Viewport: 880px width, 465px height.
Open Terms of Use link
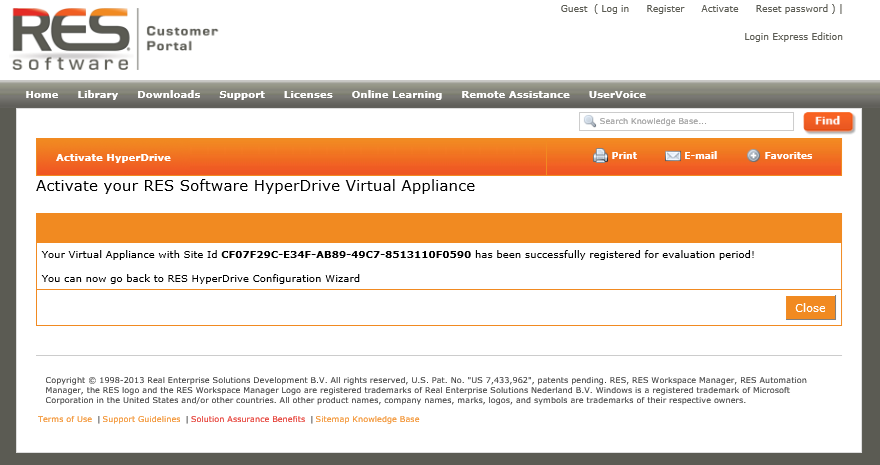click(65, 419)
